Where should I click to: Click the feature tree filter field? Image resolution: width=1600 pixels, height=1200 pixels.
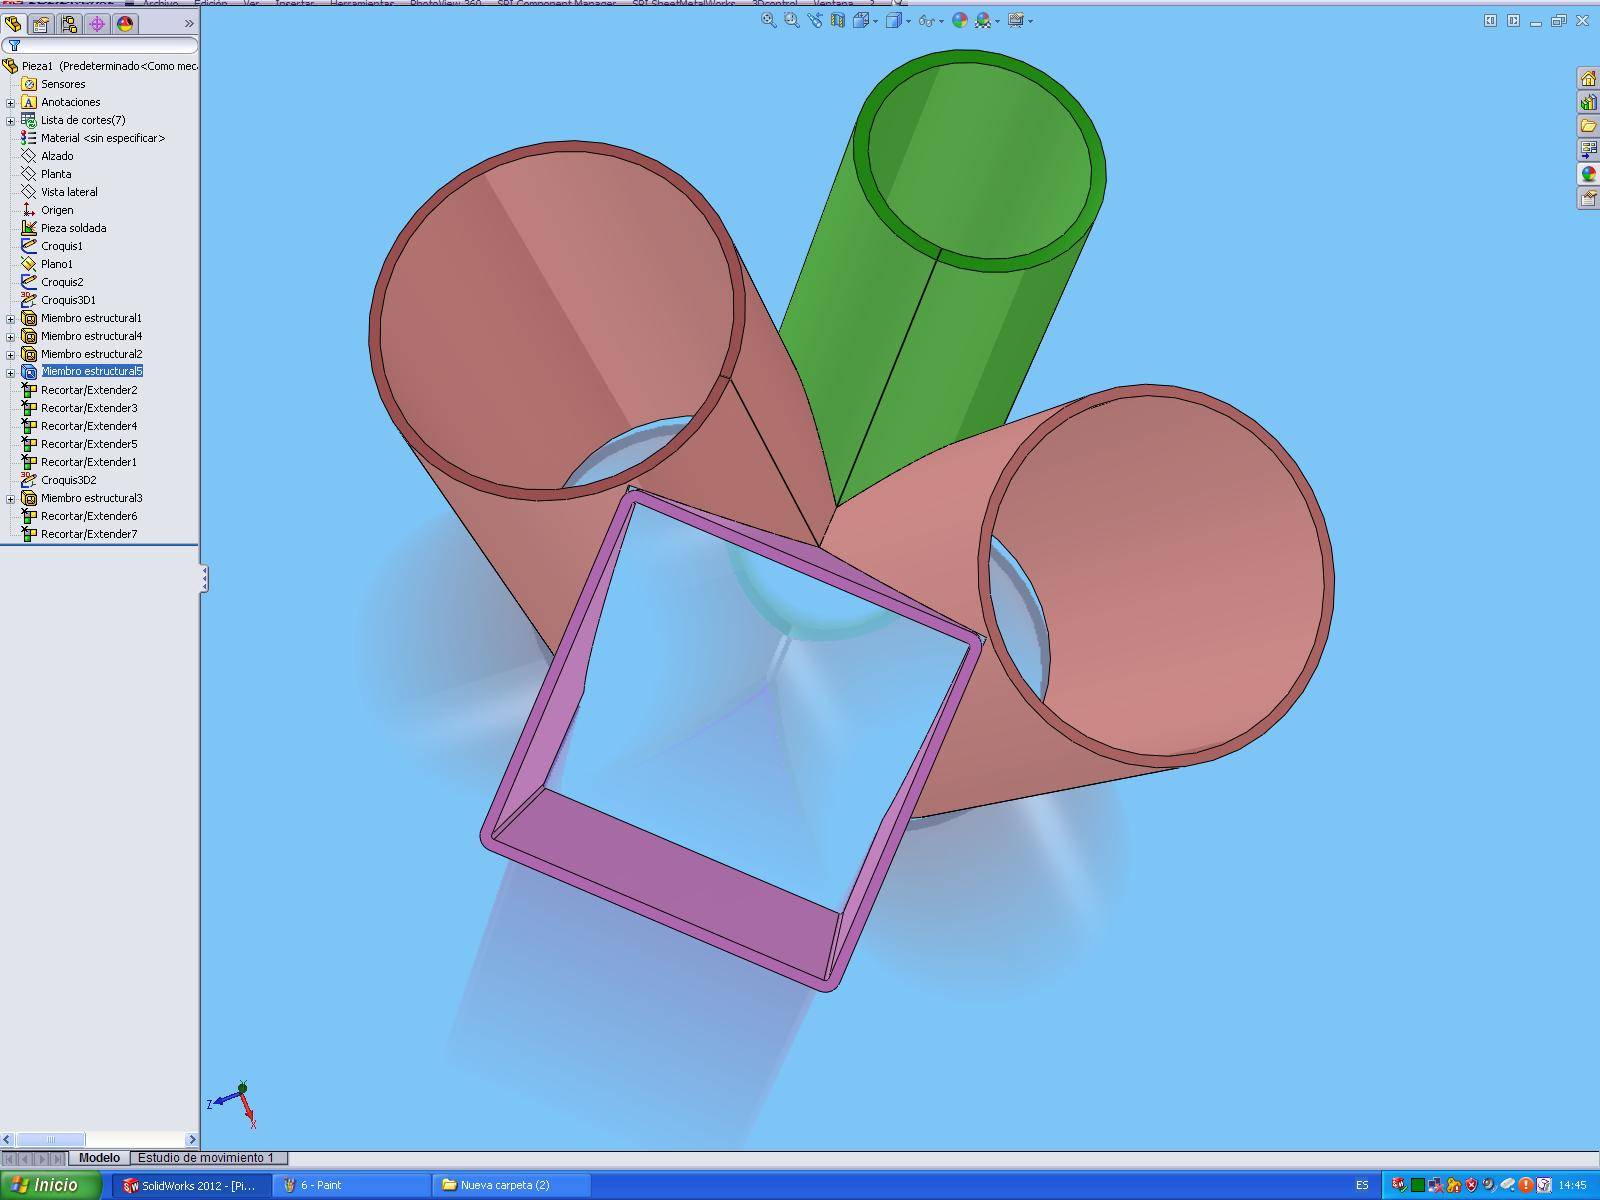point(100,45)
